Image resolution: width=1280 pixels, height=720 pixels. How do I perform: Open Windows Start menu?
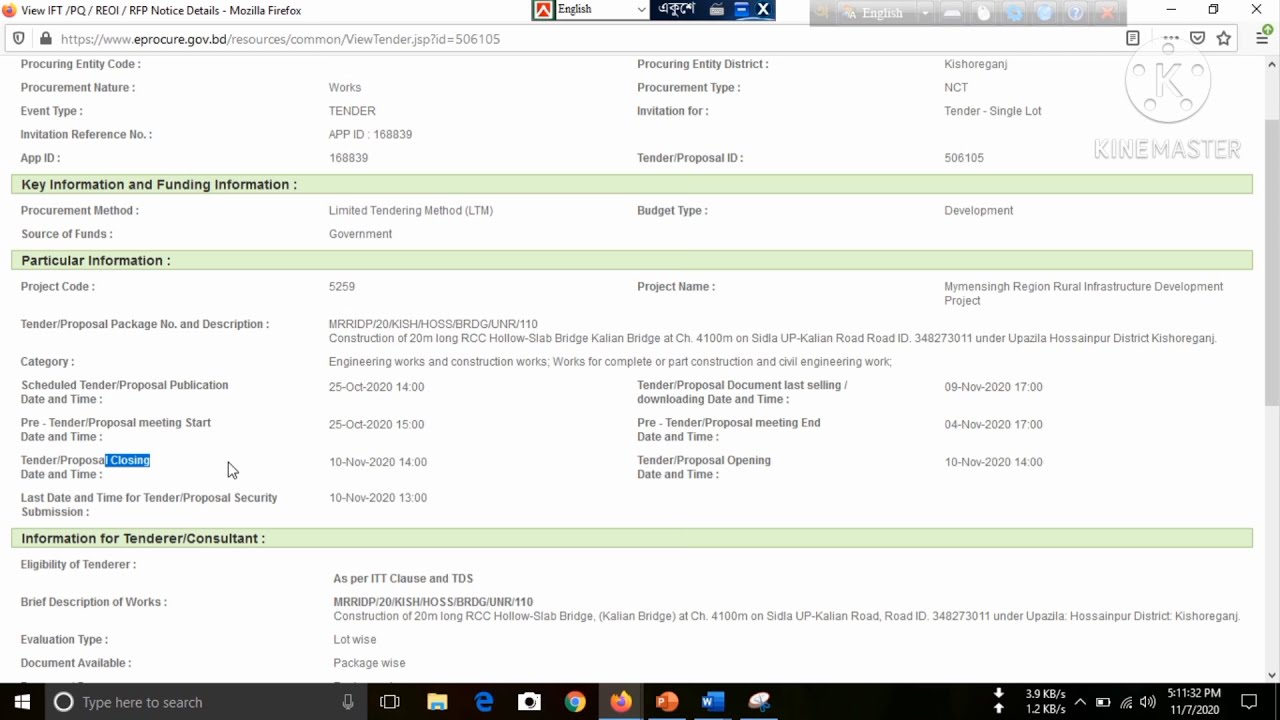coord(22,702)
